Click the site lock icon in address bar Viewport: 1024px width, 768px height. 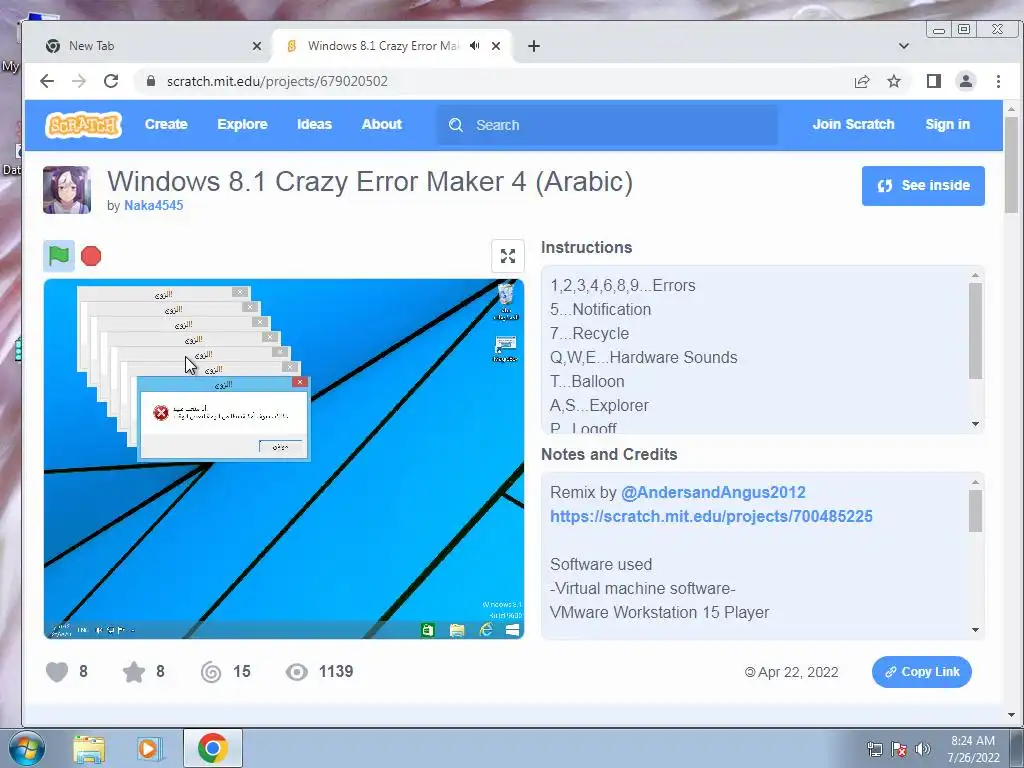tap(151, 81)
